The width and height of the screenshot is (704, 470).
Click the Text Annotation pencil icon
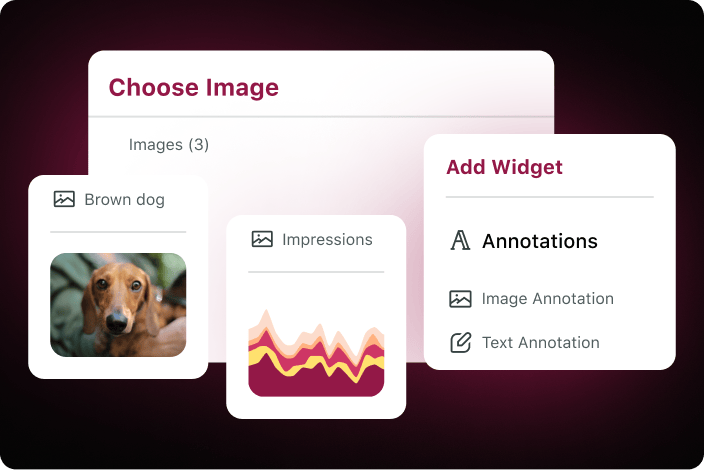tap(460, 343)
